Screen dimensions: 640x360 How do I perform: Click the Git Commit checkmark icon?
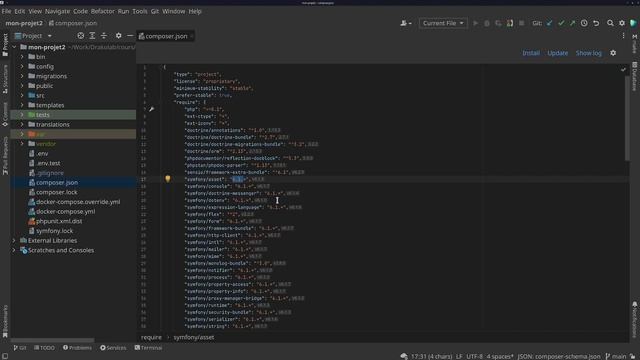tap(561, 23)
